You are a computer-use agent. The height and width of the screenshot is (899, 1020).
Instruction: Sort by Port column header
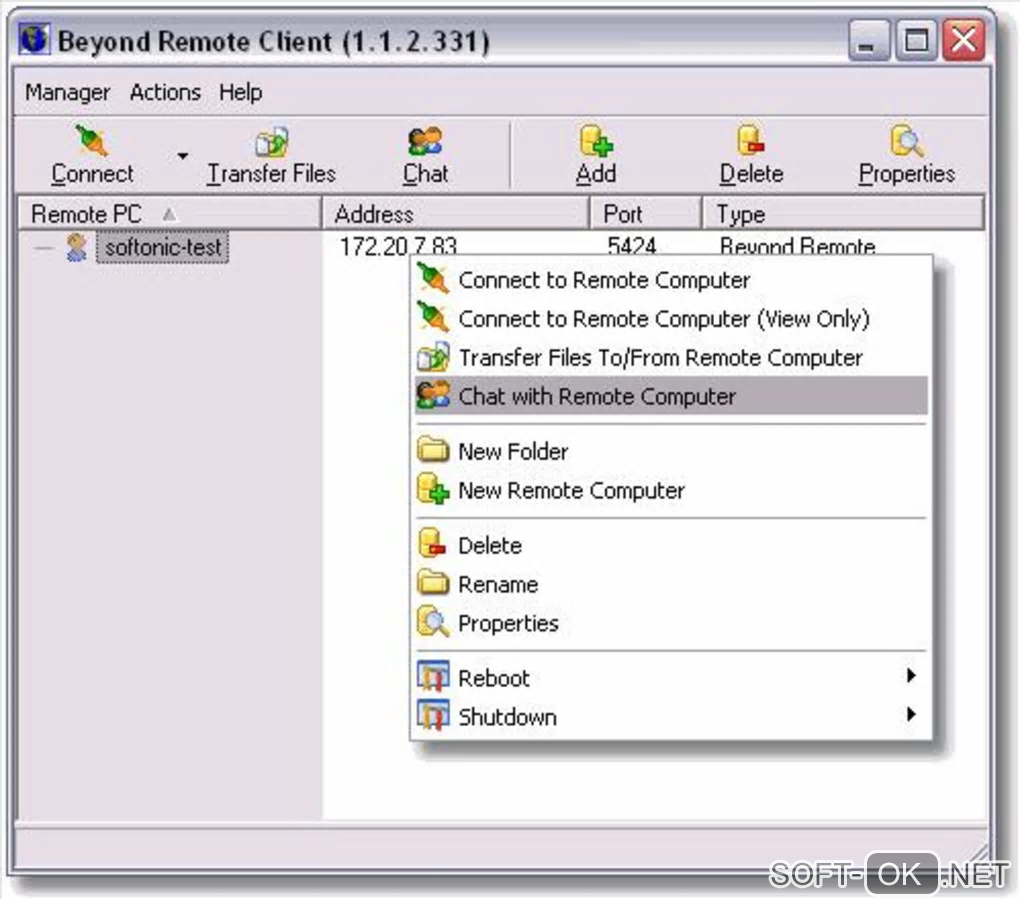[646, 213]
